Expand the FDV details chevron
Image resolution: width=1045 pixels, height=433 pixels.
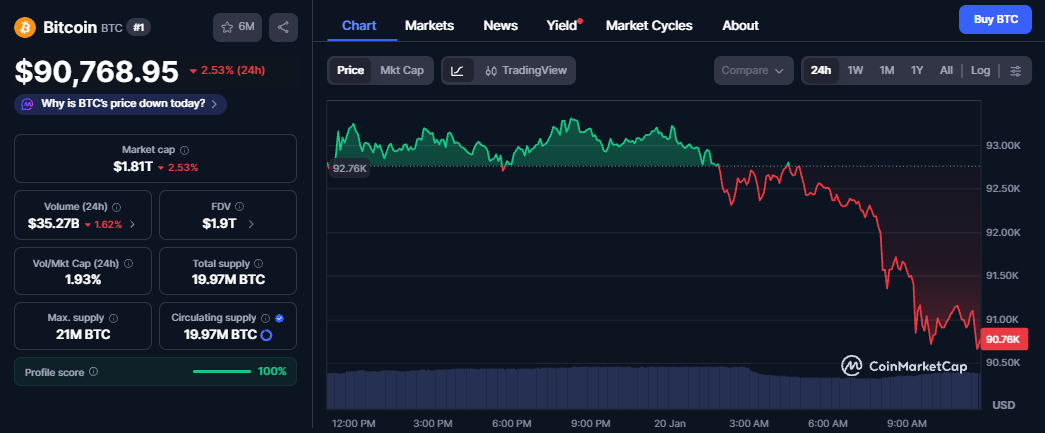[251, 224]
